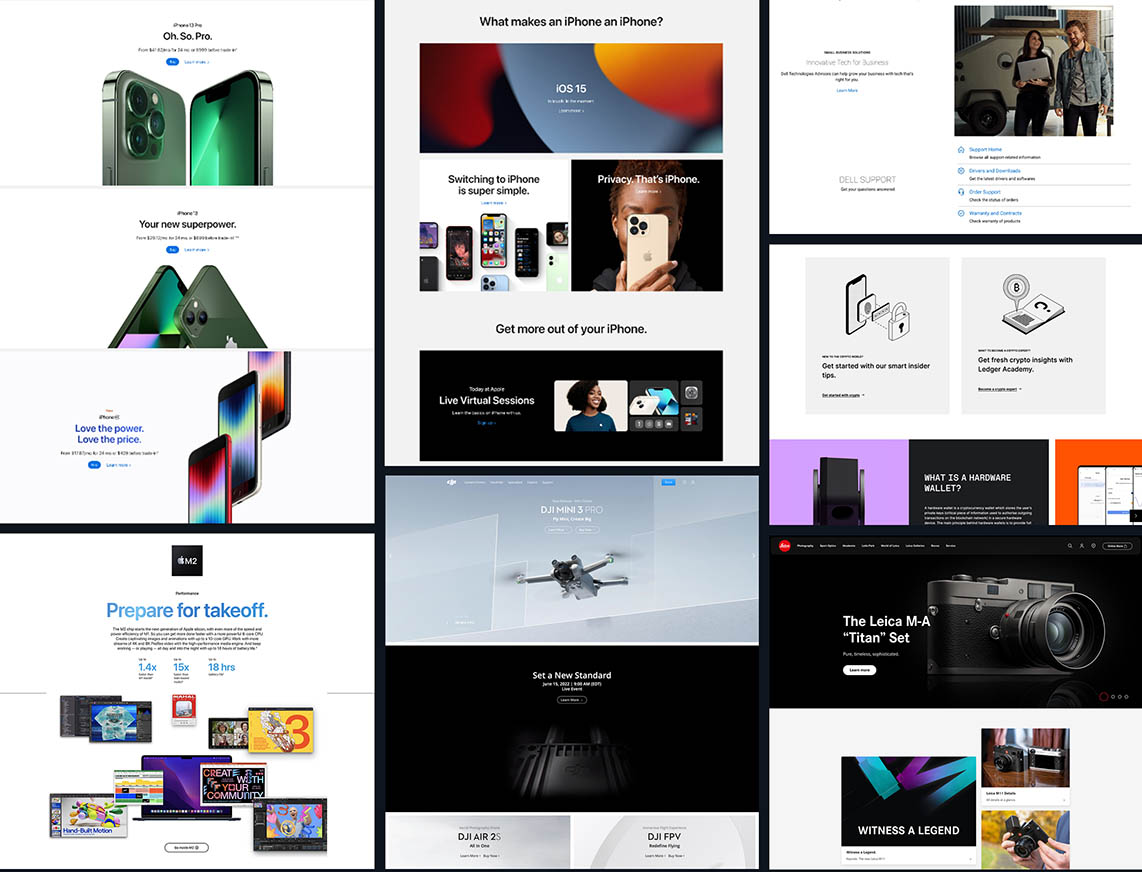The width and height of the screenshot is (1142, 872).
Task: Click the Order Support headset icon
Action: pos(961,192)
